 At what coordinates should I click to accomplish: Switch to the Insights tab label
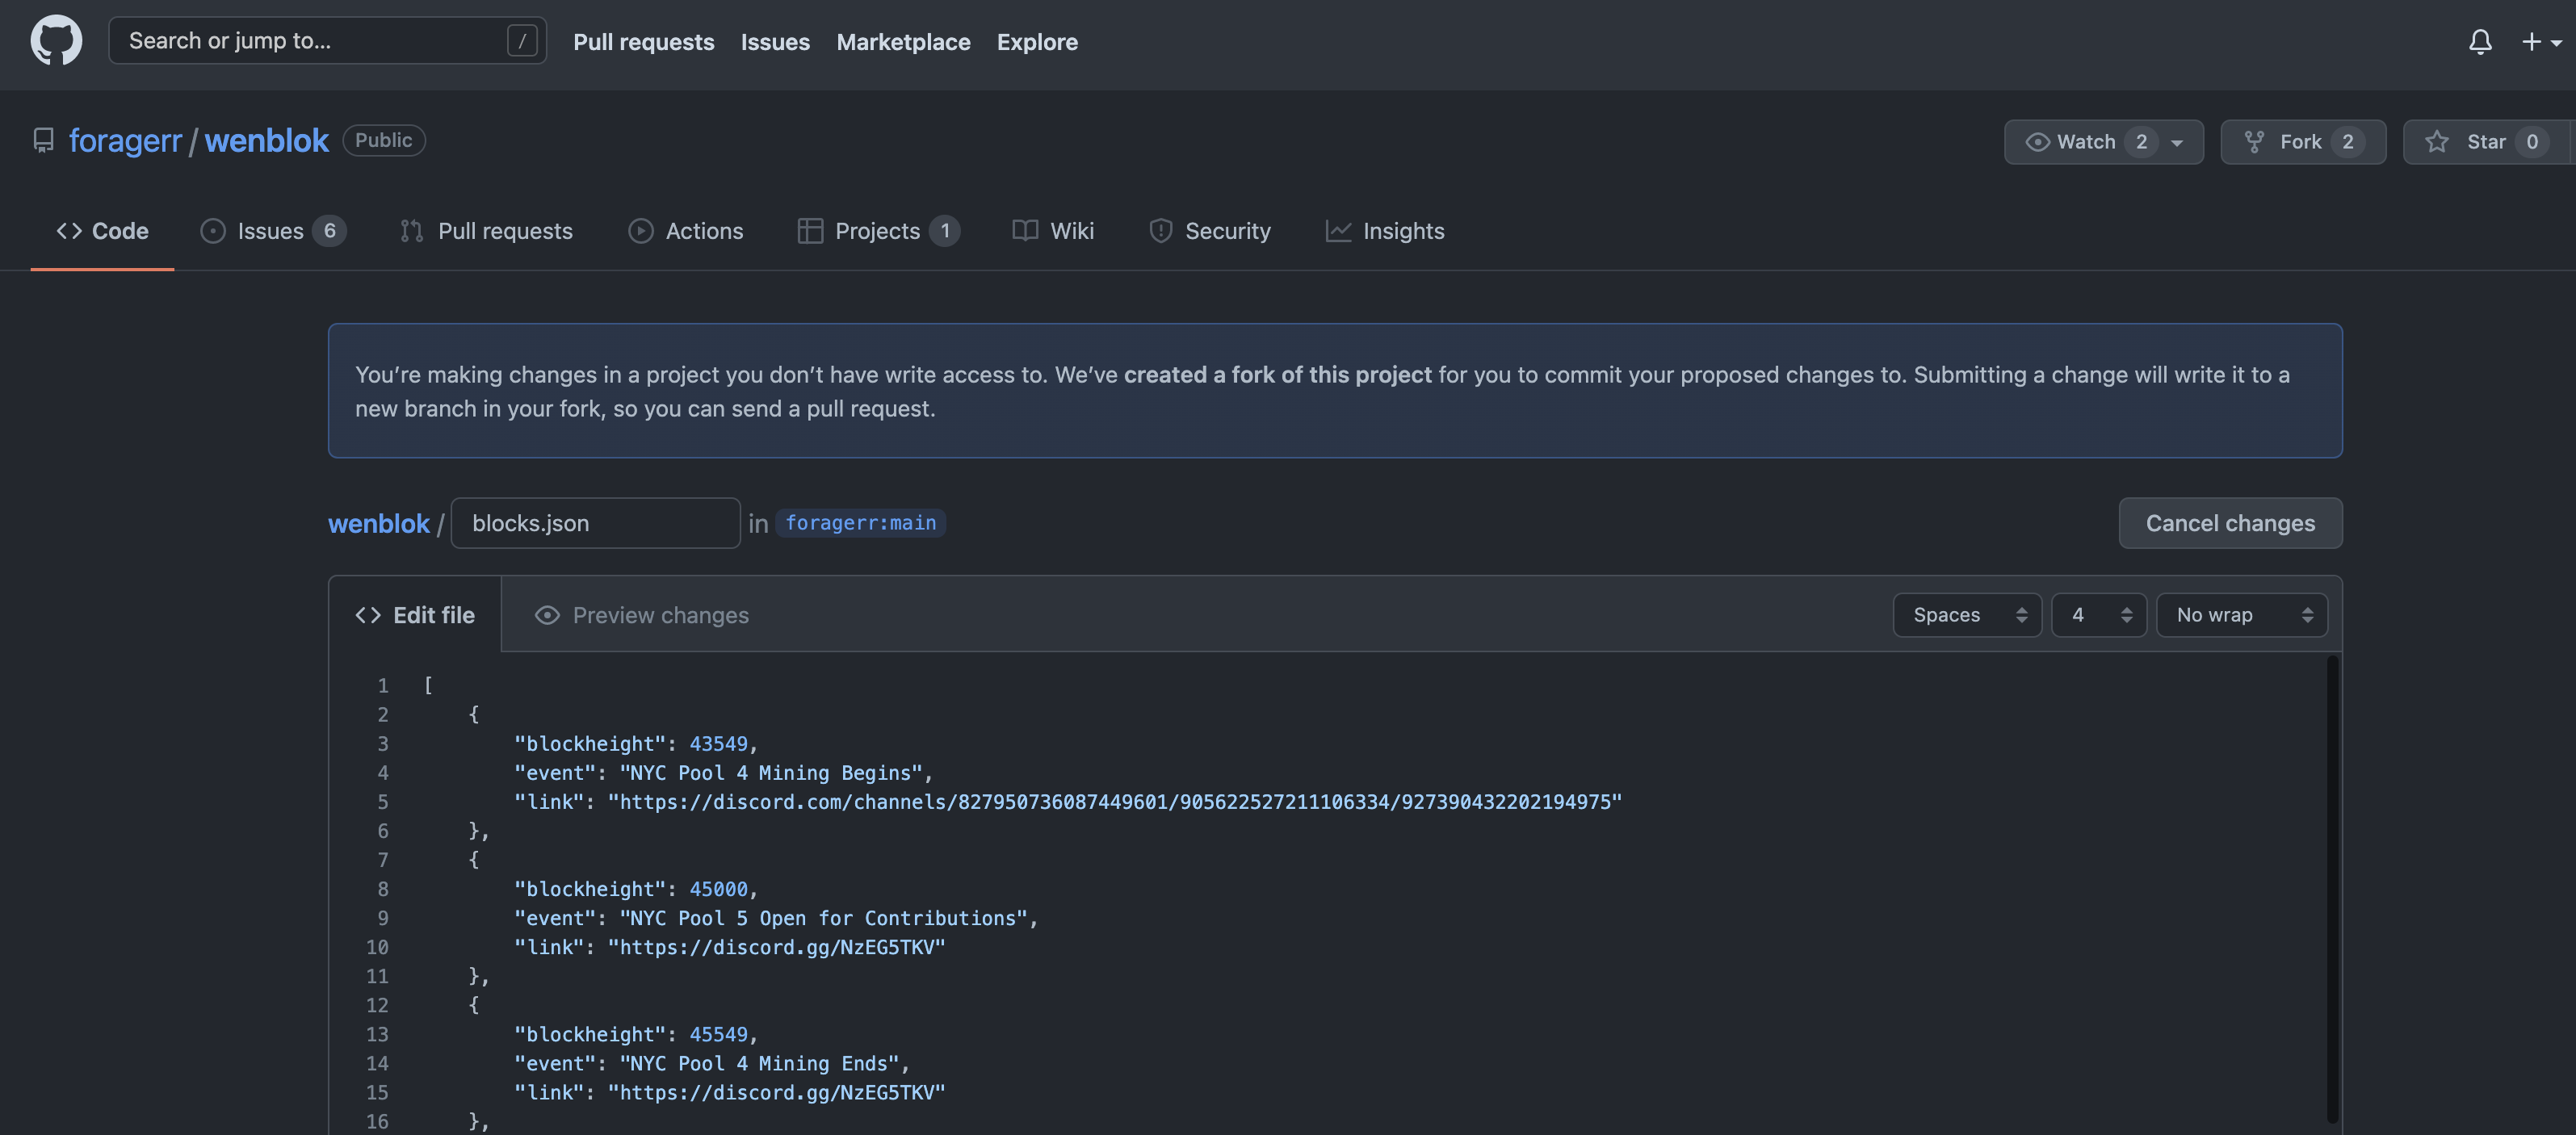click(1403, 231)
